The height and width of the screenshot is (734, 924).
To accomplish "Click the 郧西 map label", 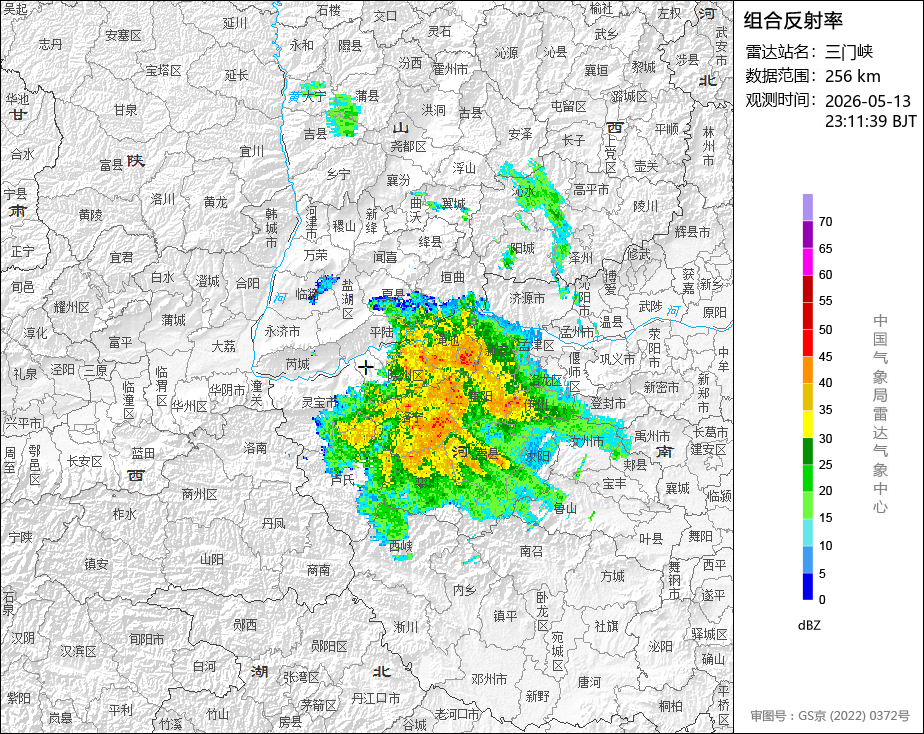I will (x=245, y=624).
